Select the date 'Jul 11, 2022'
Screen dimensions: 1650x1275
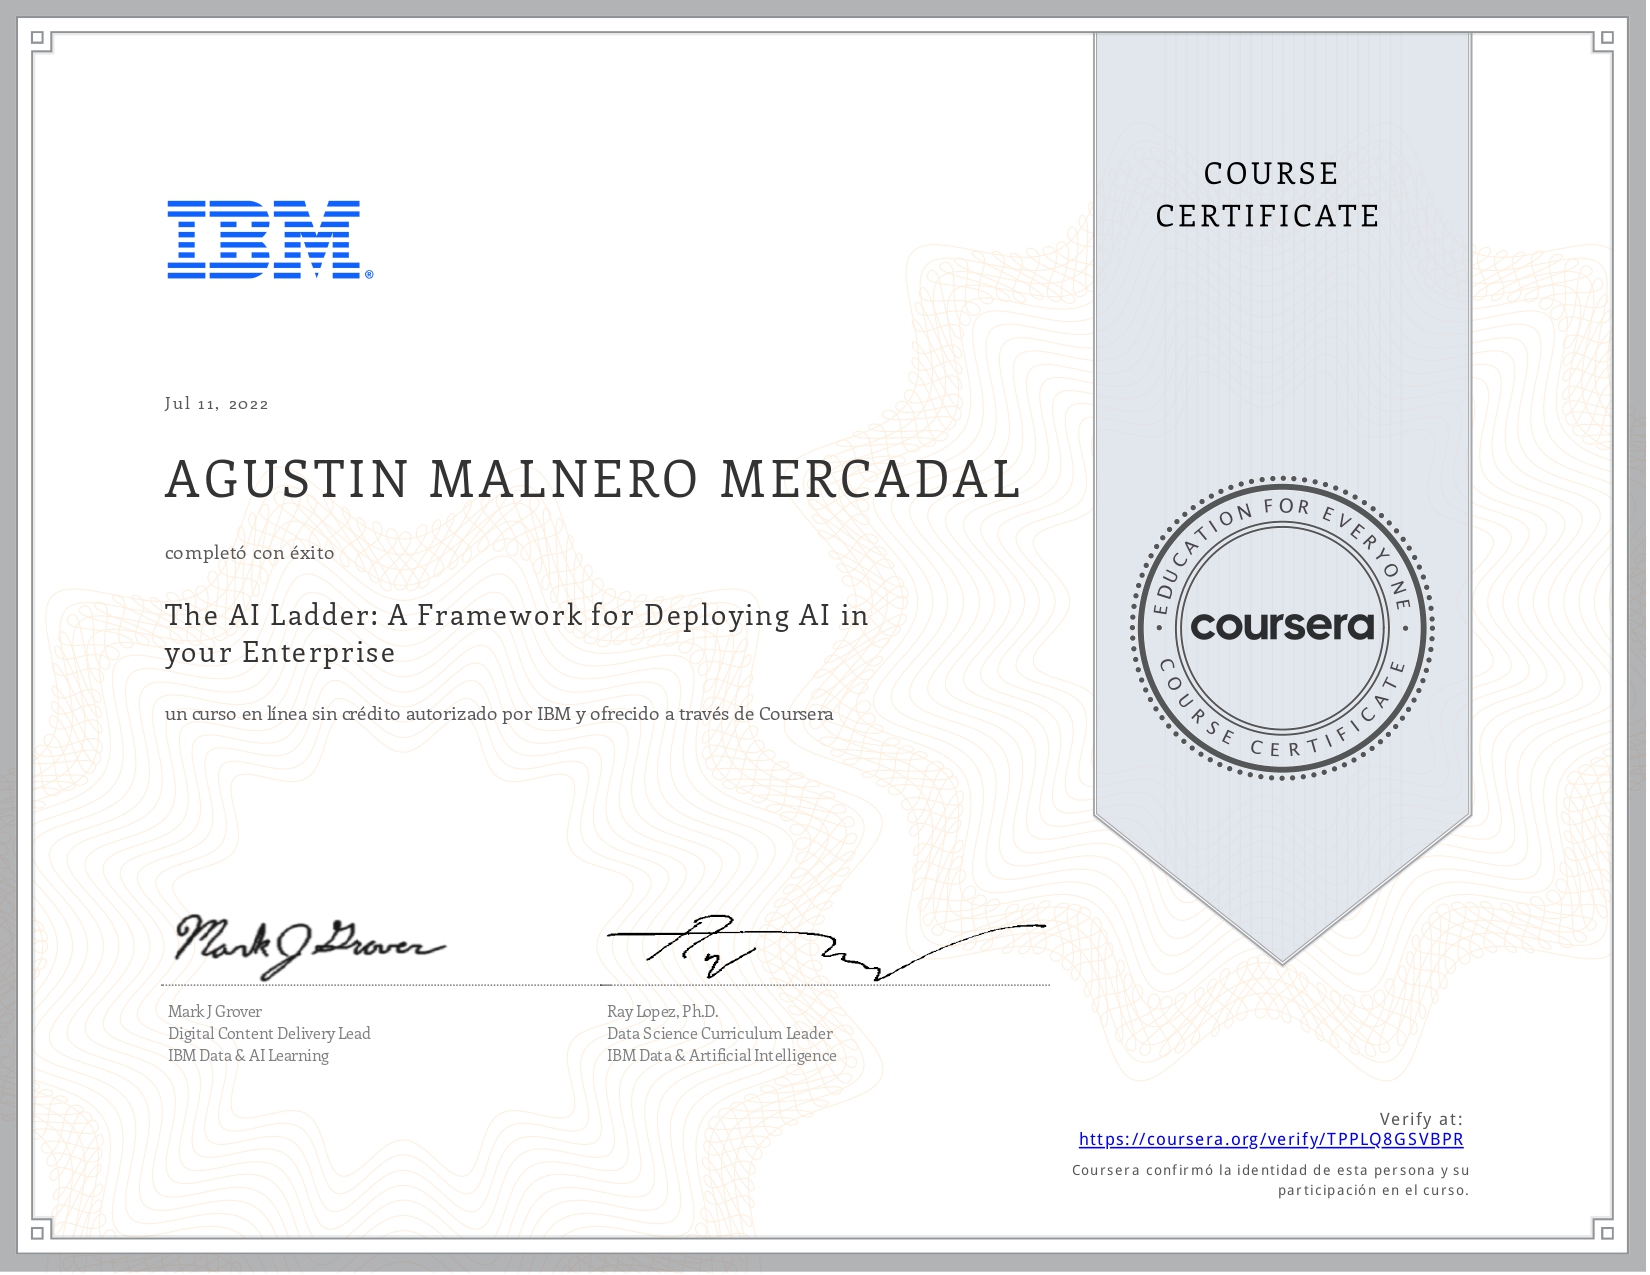[x=217, y=404]
